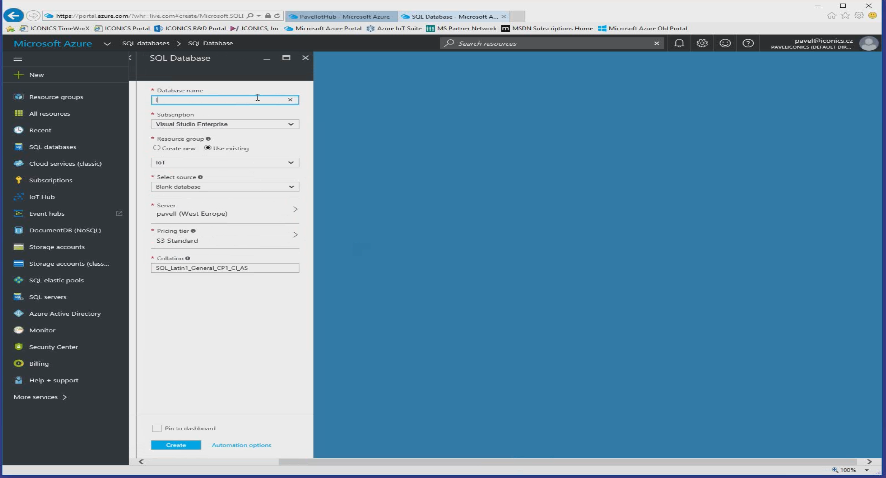The height and width of the screenshot is (478, 886).
Task: Open Azure Active Directory from sidebar
Action: coord(64,314)
